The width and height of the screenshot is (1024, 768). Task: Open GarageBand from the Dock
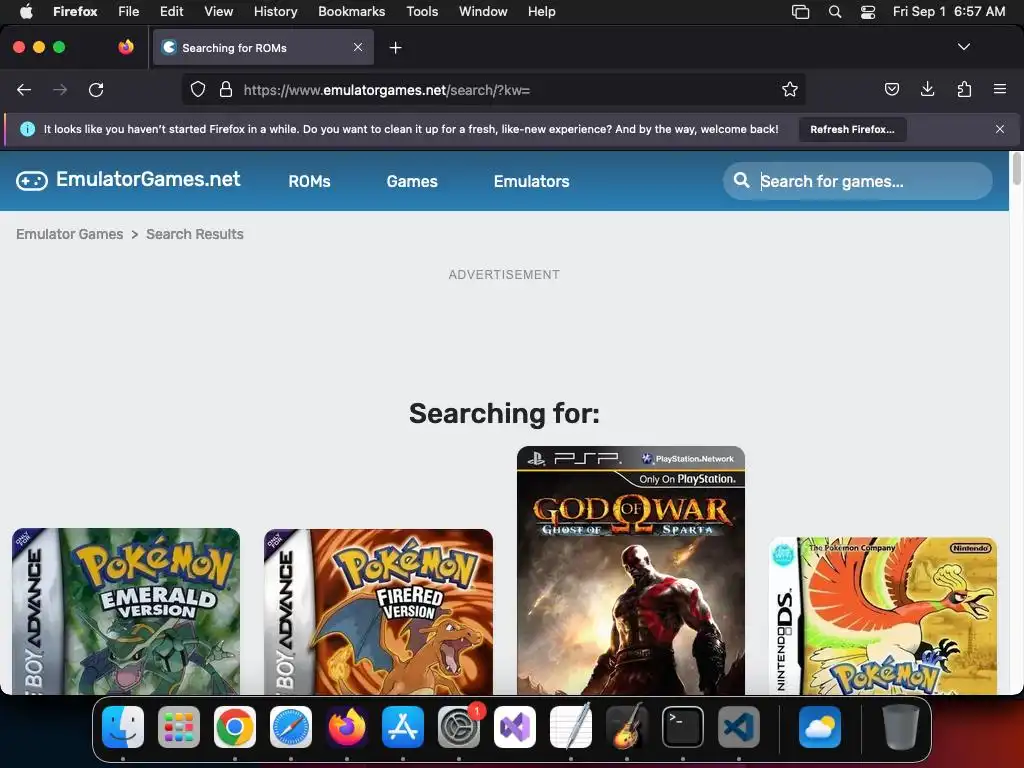coord(627,727)
